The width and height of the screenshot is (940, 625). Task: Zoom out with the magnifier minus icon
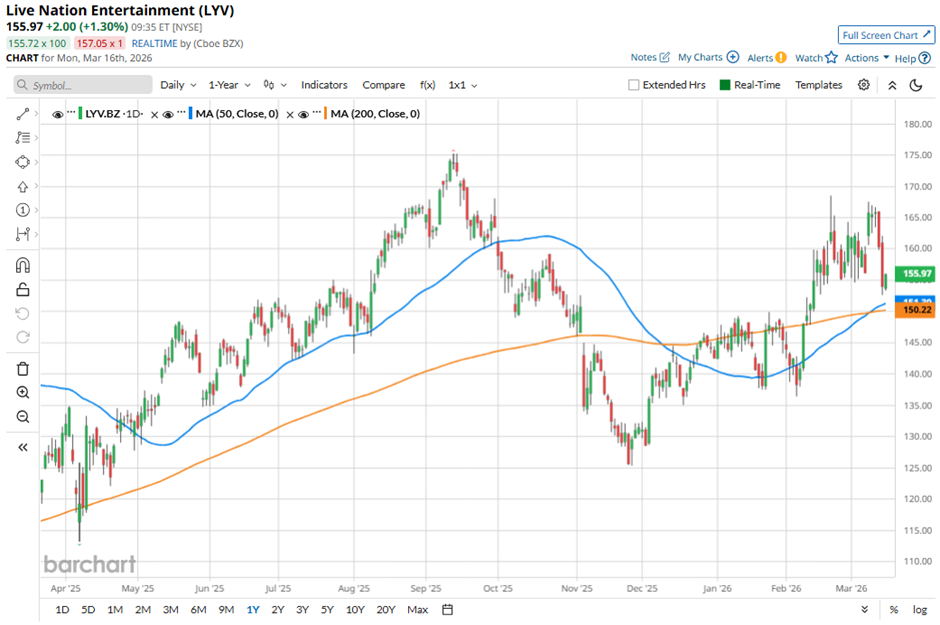coord(22,416)
